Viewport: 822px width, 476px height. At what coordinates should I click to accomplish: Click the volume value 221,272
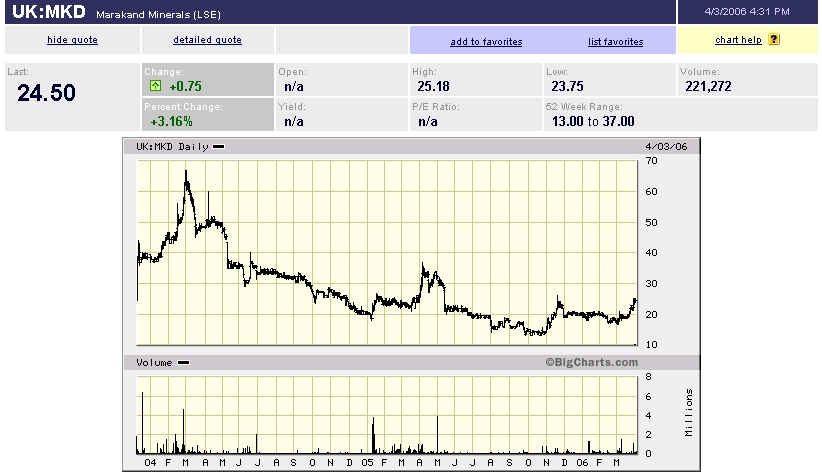708,86
